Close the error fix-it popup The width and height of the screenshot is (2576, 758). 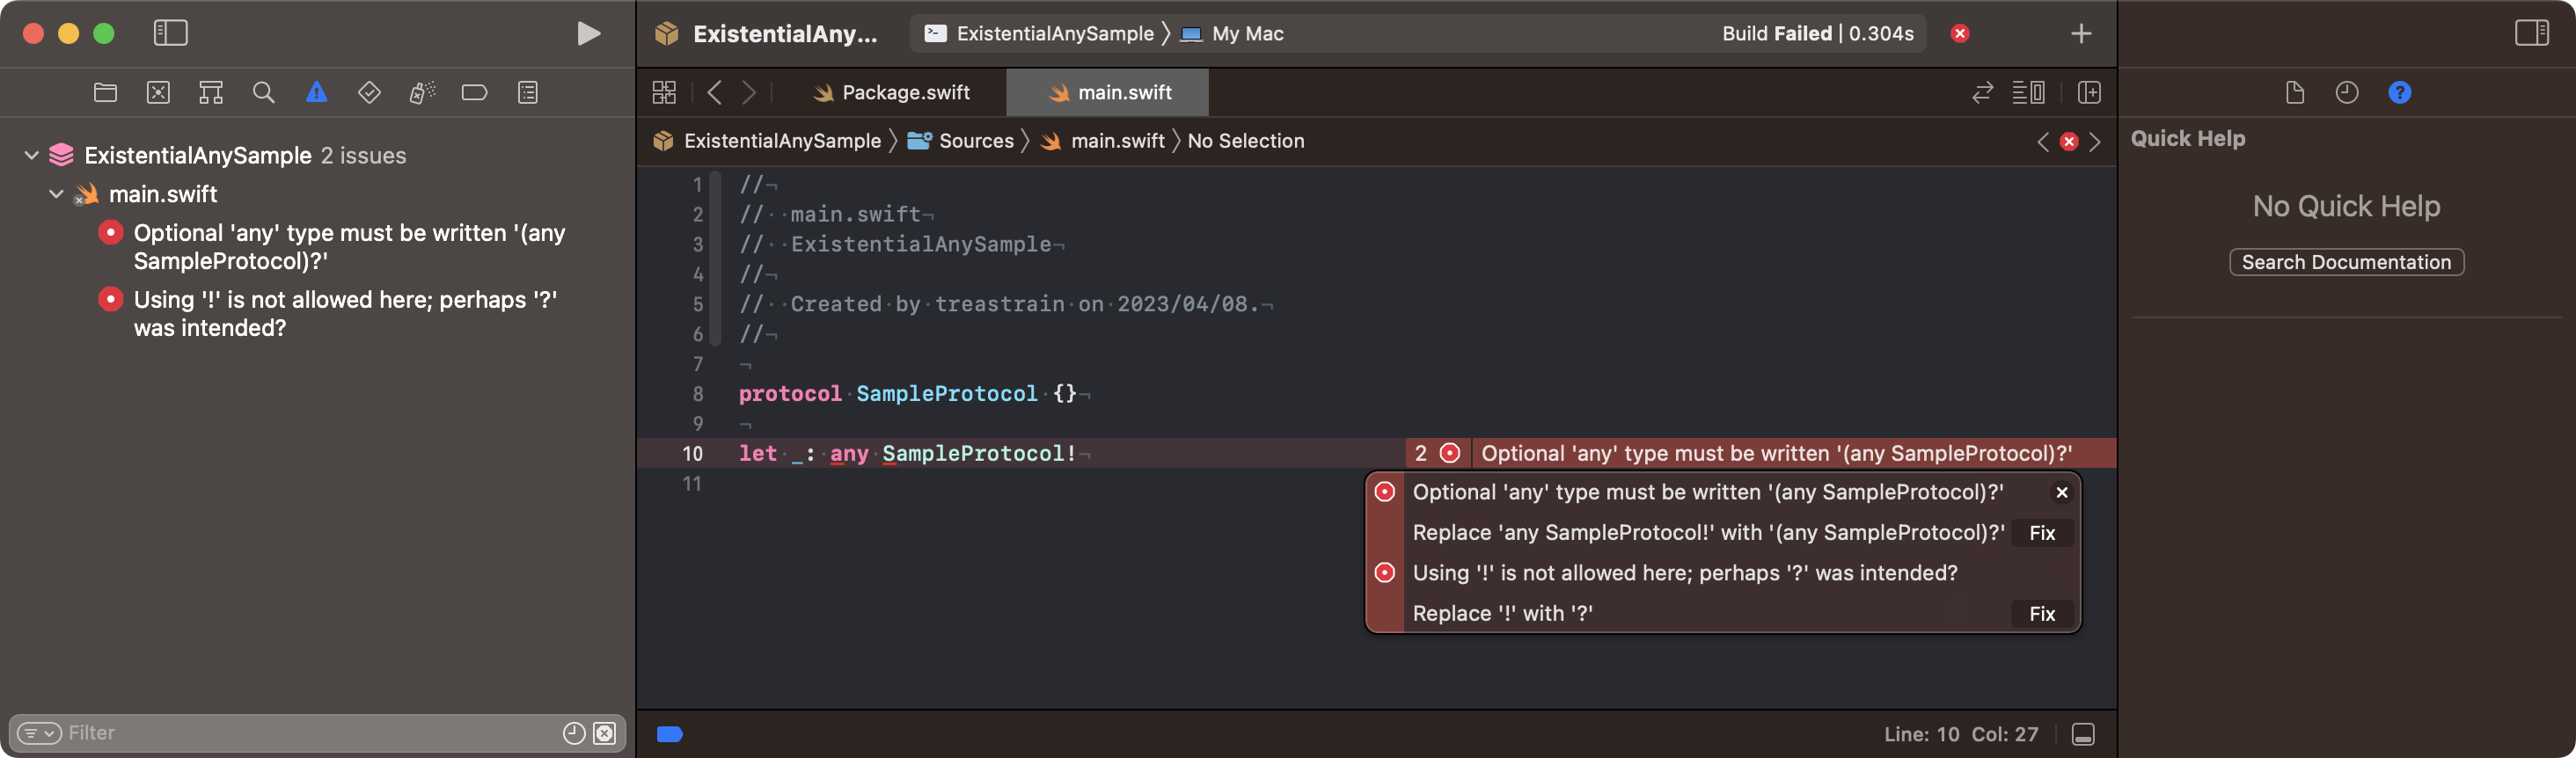click(2062, 492)
